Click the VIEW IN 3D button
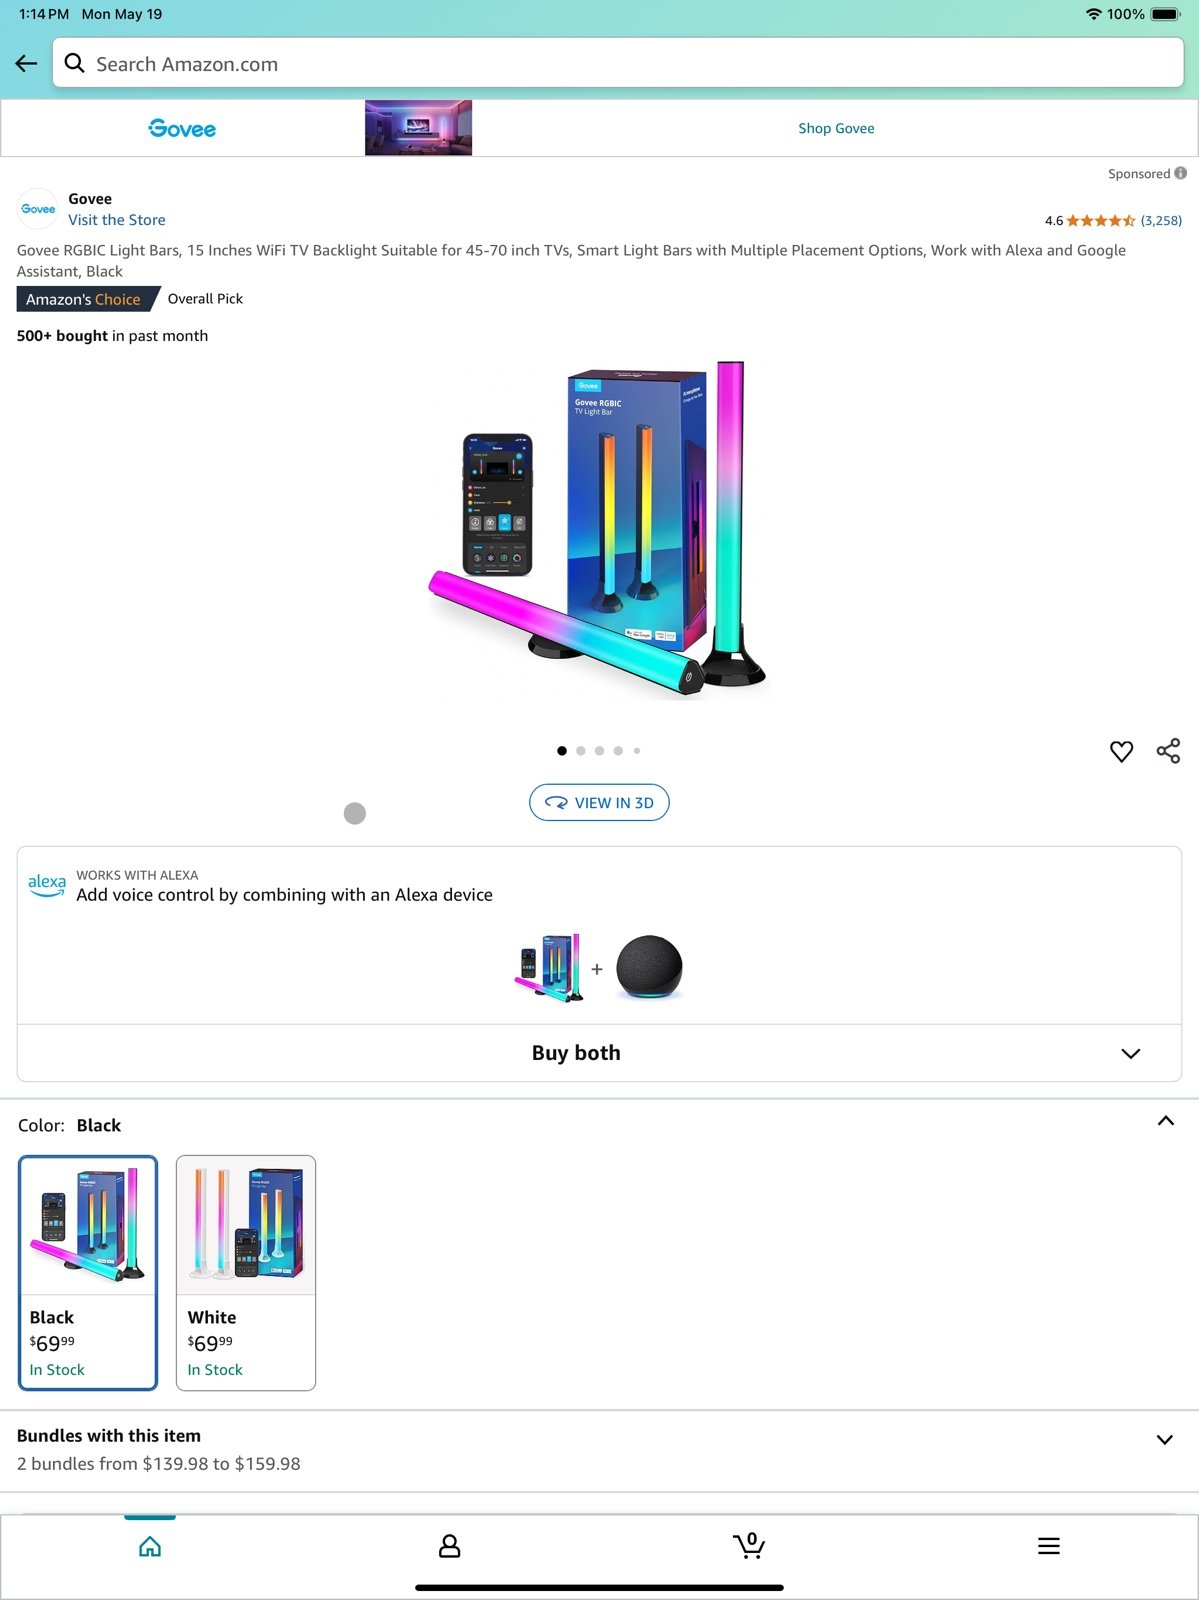 (599, 802)
